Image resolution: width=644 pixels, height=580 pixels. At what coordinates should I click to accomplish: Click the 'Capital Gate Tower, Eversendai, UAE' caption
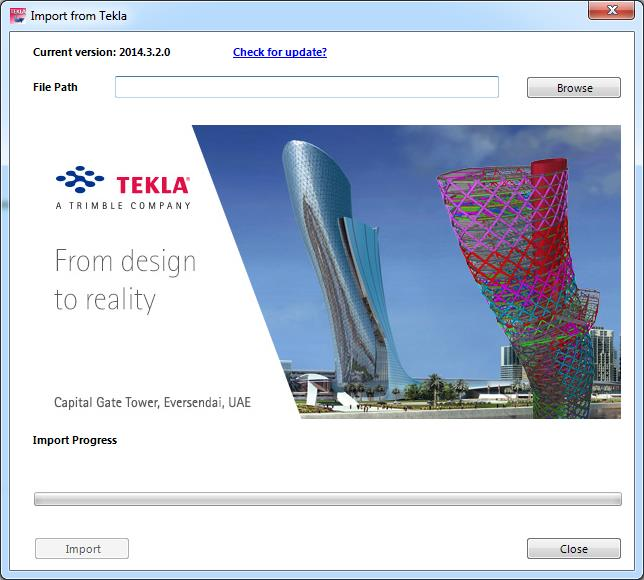pos(152,402)
